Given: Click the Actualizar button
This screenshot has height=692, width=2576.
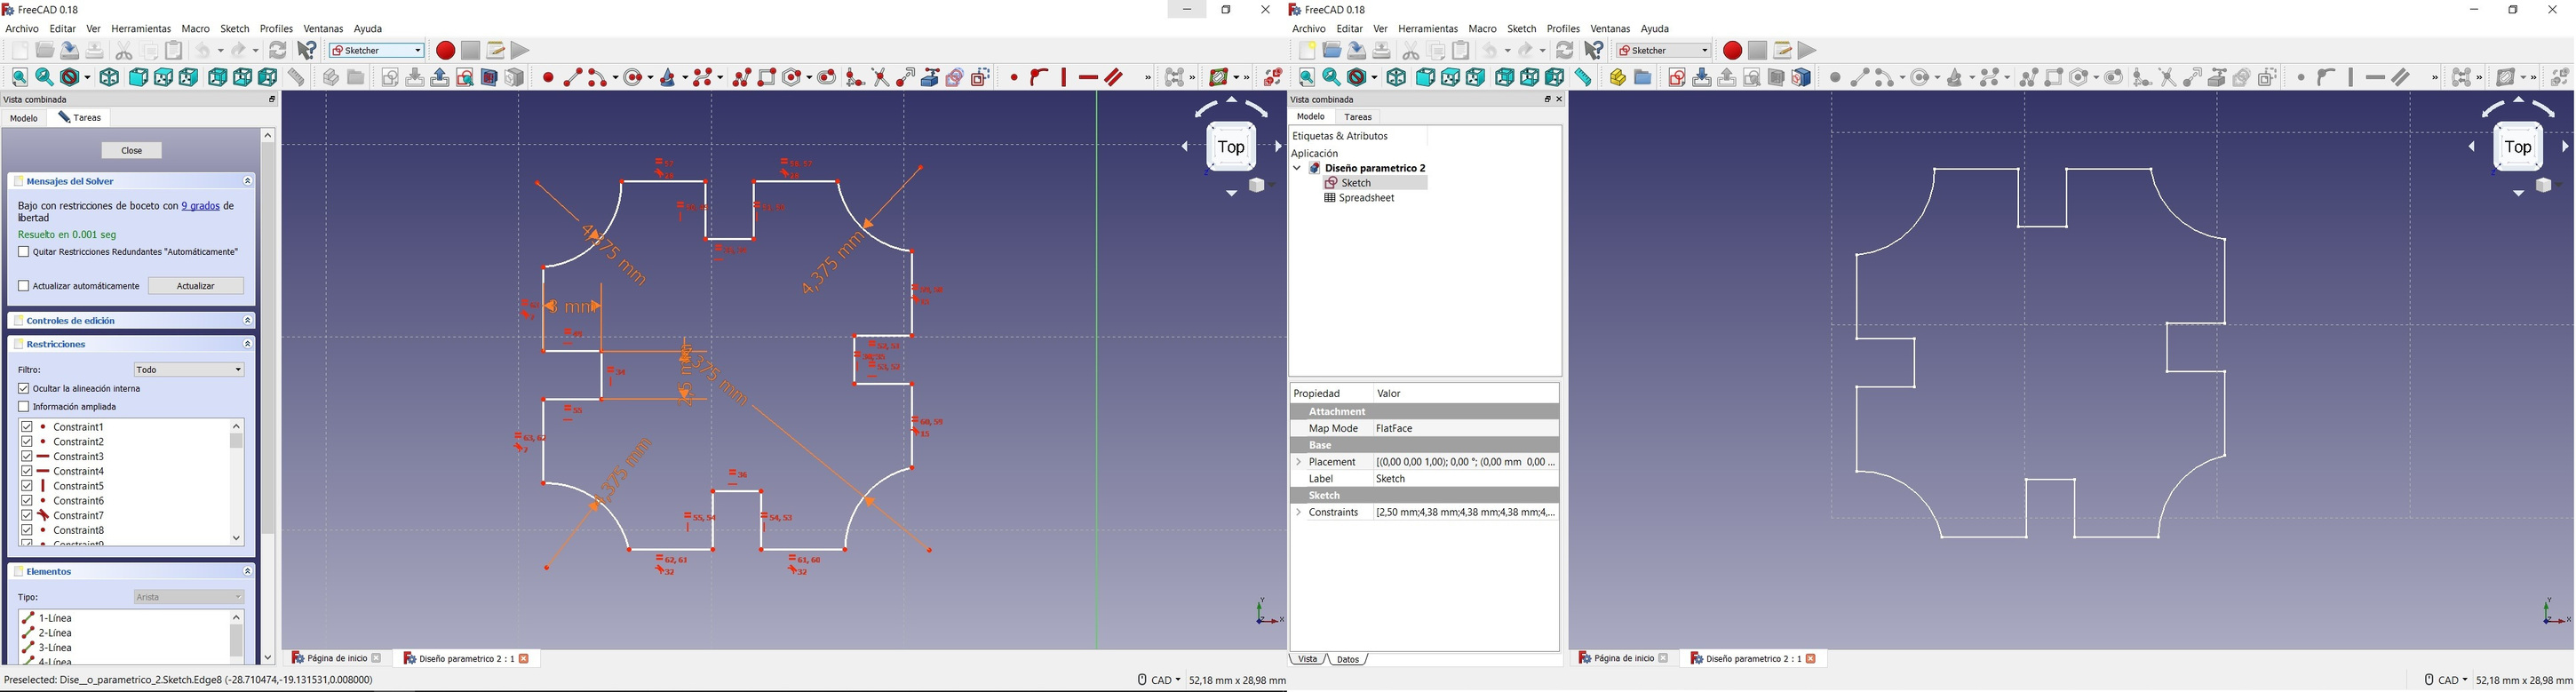Looking at the screenshot, I should [197, 286].
